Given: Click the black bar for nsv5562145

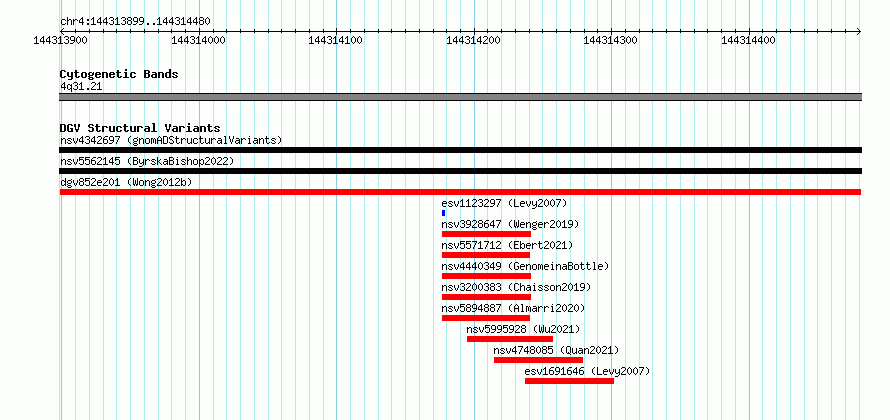Looking at the screenshot, I should click(461, 171).
